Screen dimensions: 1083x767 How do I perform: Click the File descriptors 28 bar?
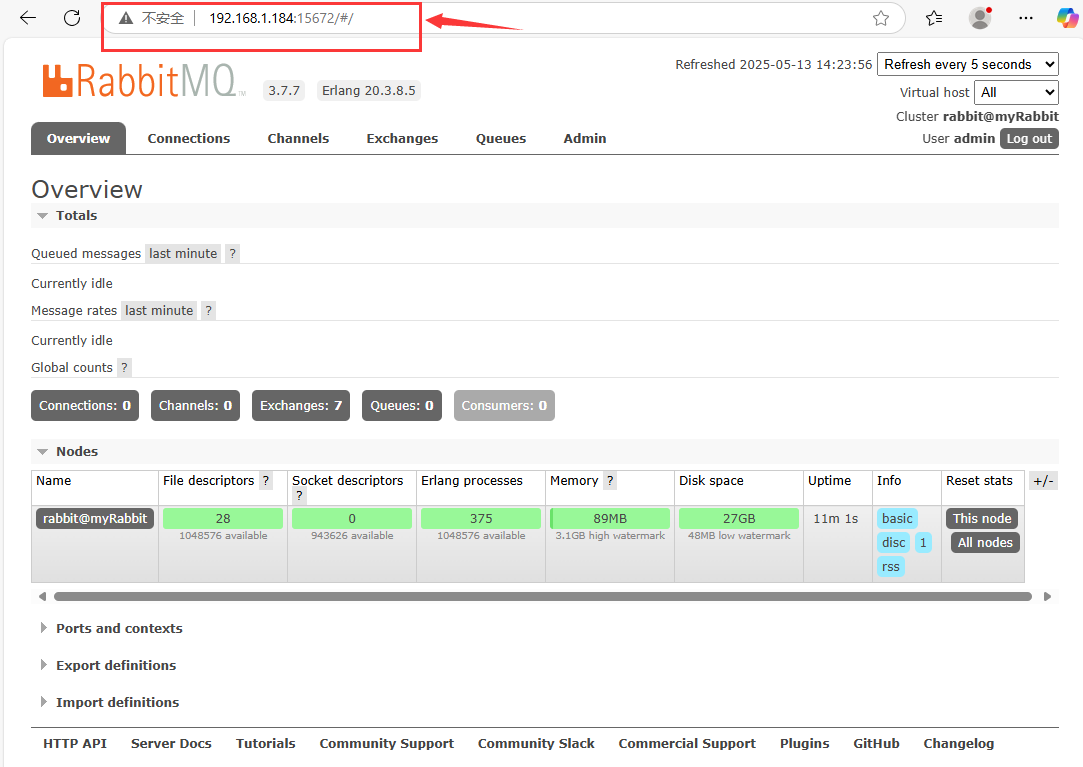[223, 518]
